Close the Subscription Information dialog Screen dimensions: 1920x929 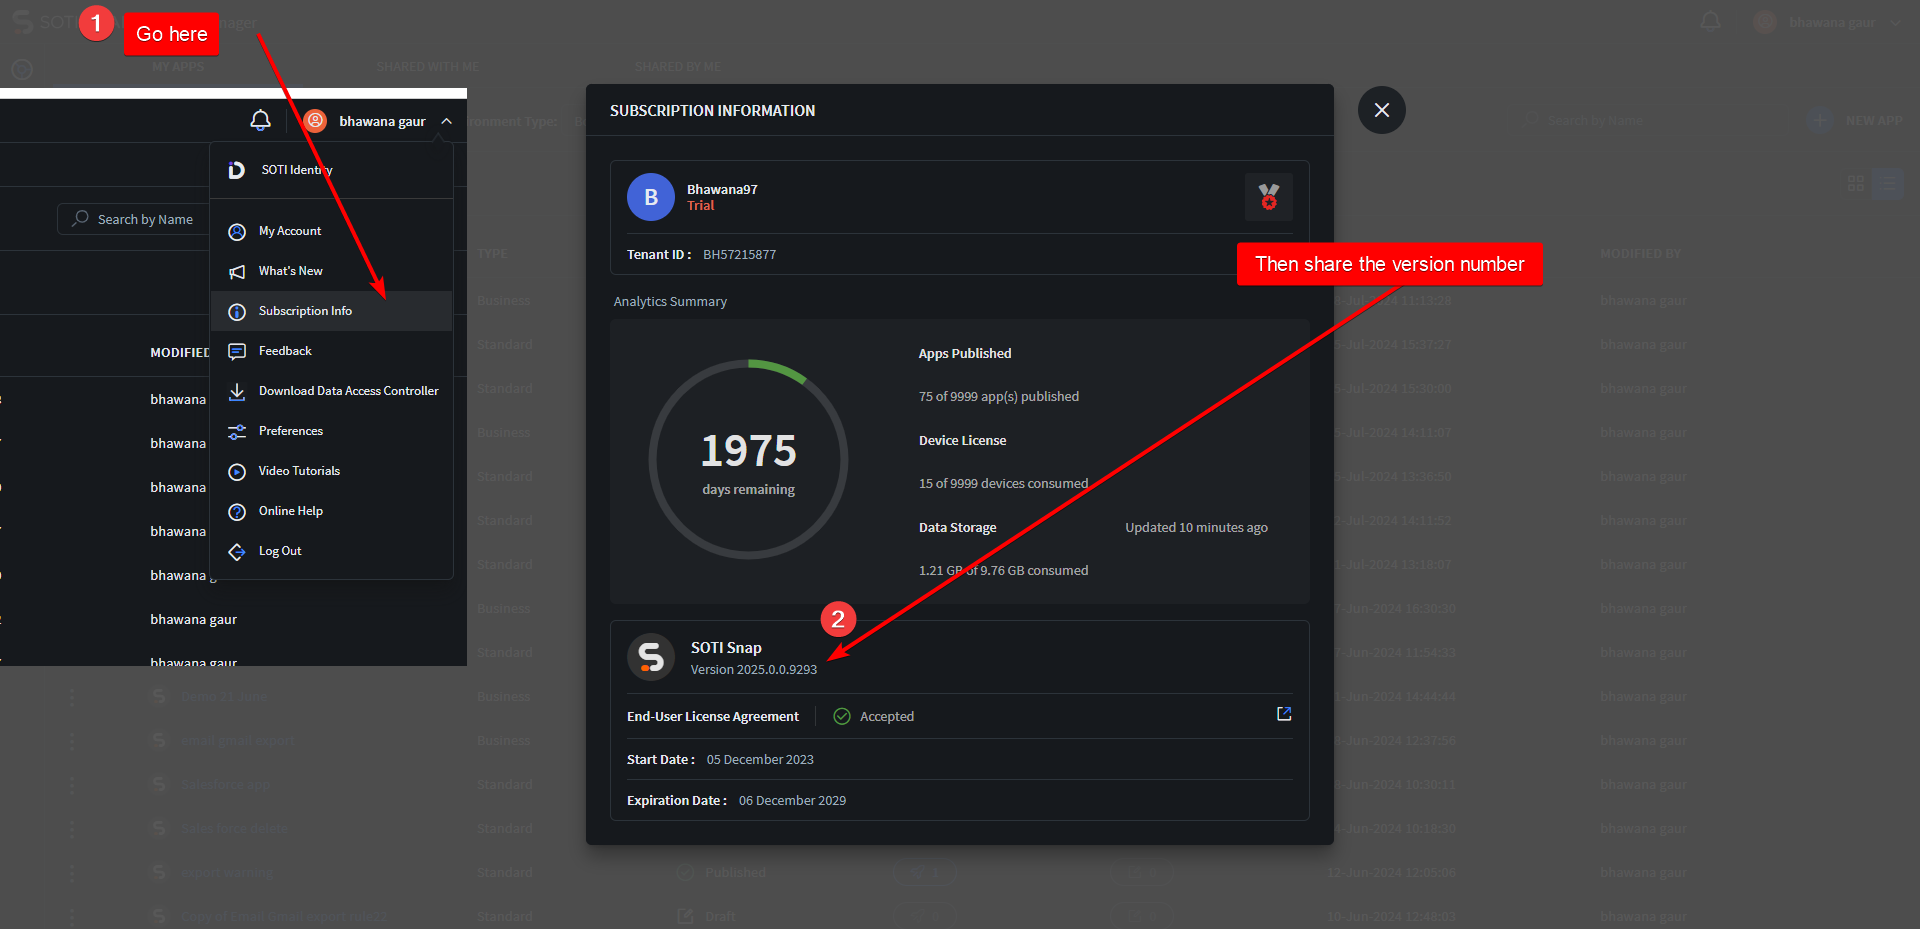coord(1381,110)
